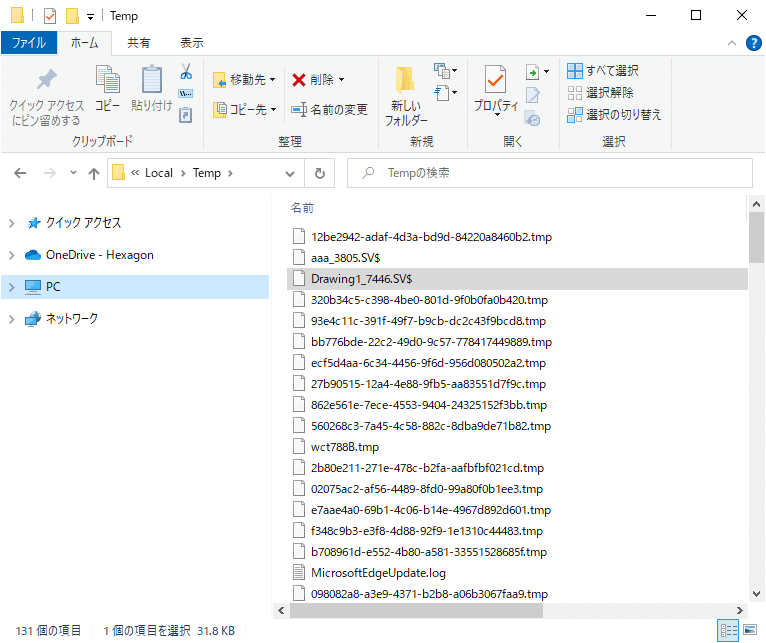The image size is (766, 643).
Task: Select file b708961d-e552-4b80-a581-33551528685f.tmp
Action: (x=429, y=552)
